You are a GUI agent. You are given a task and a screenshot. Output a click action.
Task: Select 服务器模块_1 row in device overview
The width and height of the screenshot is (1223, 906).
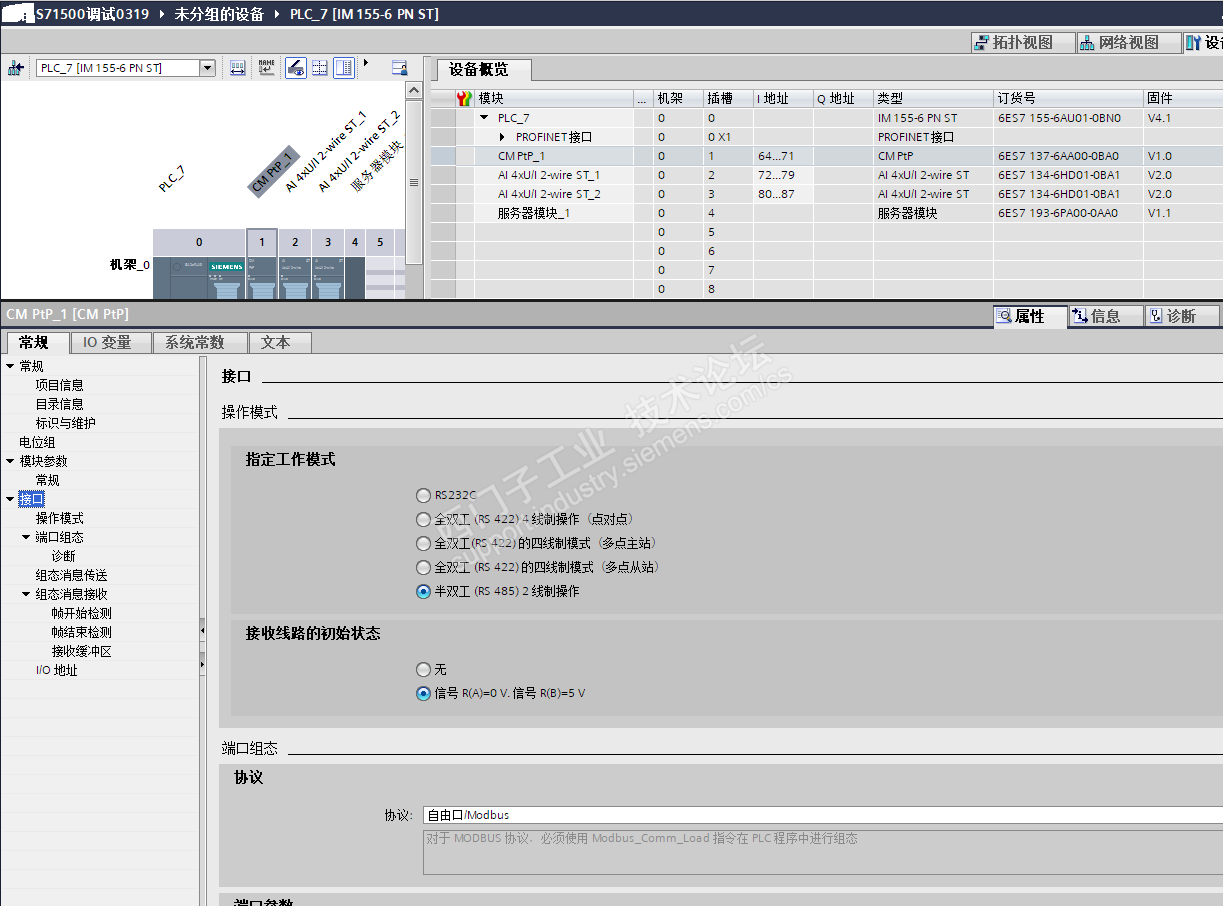pyautogui.click(x=826, y=213)
